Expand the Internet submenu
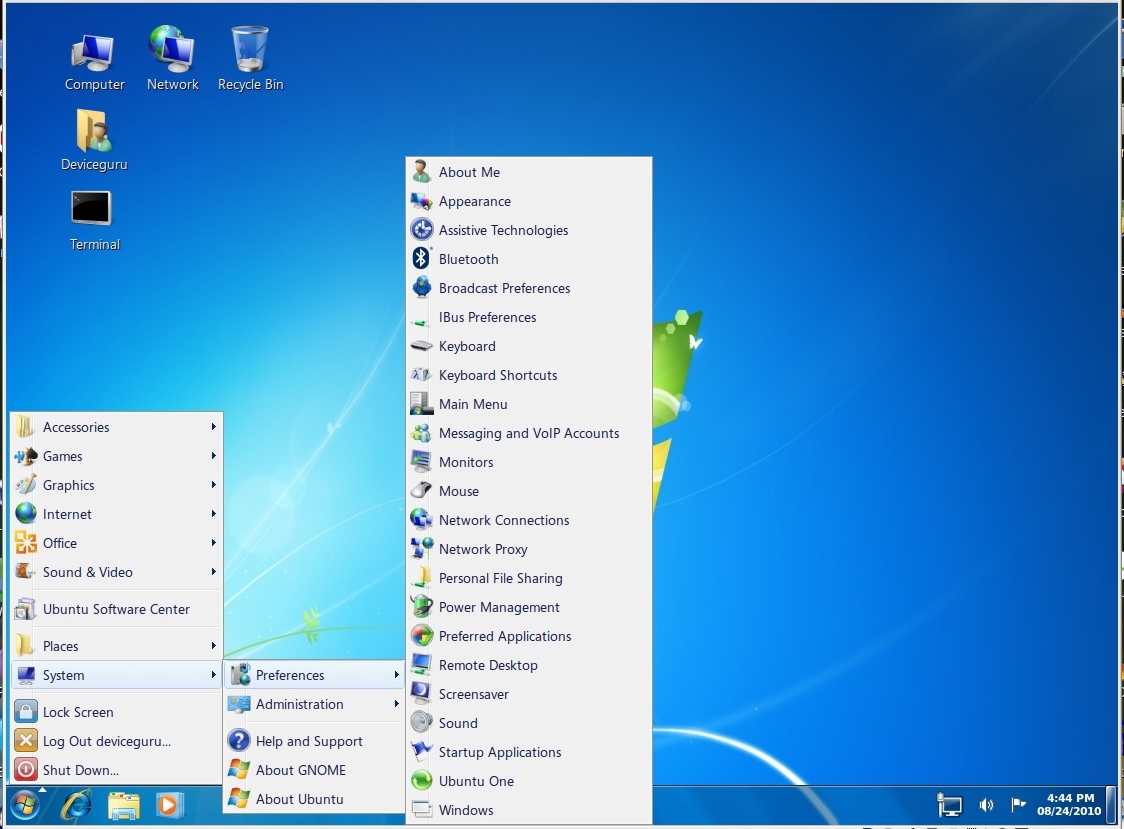This screenshot has height=829, width=1124. click(x=117, y=514)
